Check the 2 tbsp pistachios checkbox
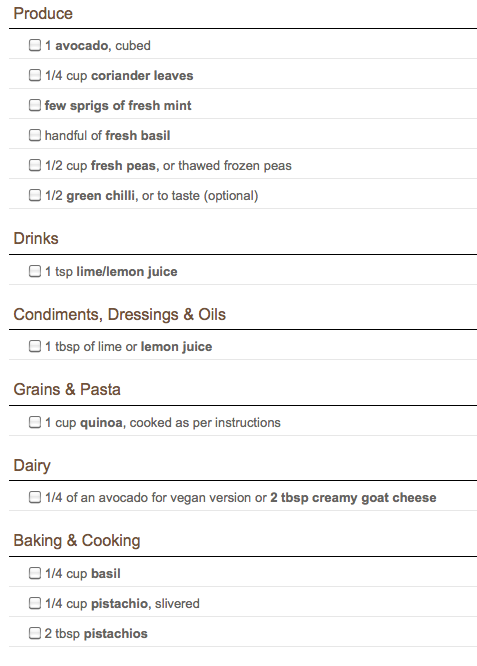The image size is (477, 666). pos(35,633)
